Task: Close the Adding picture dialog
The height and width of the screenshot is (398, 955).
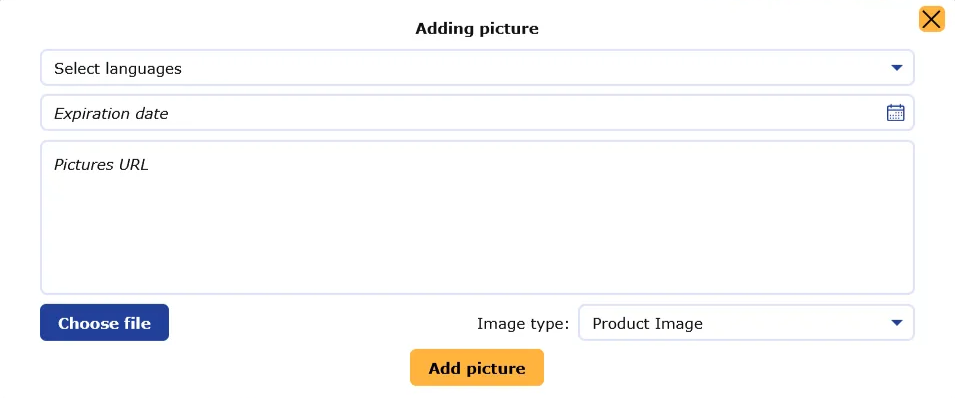Action: [x=931, y=20]
